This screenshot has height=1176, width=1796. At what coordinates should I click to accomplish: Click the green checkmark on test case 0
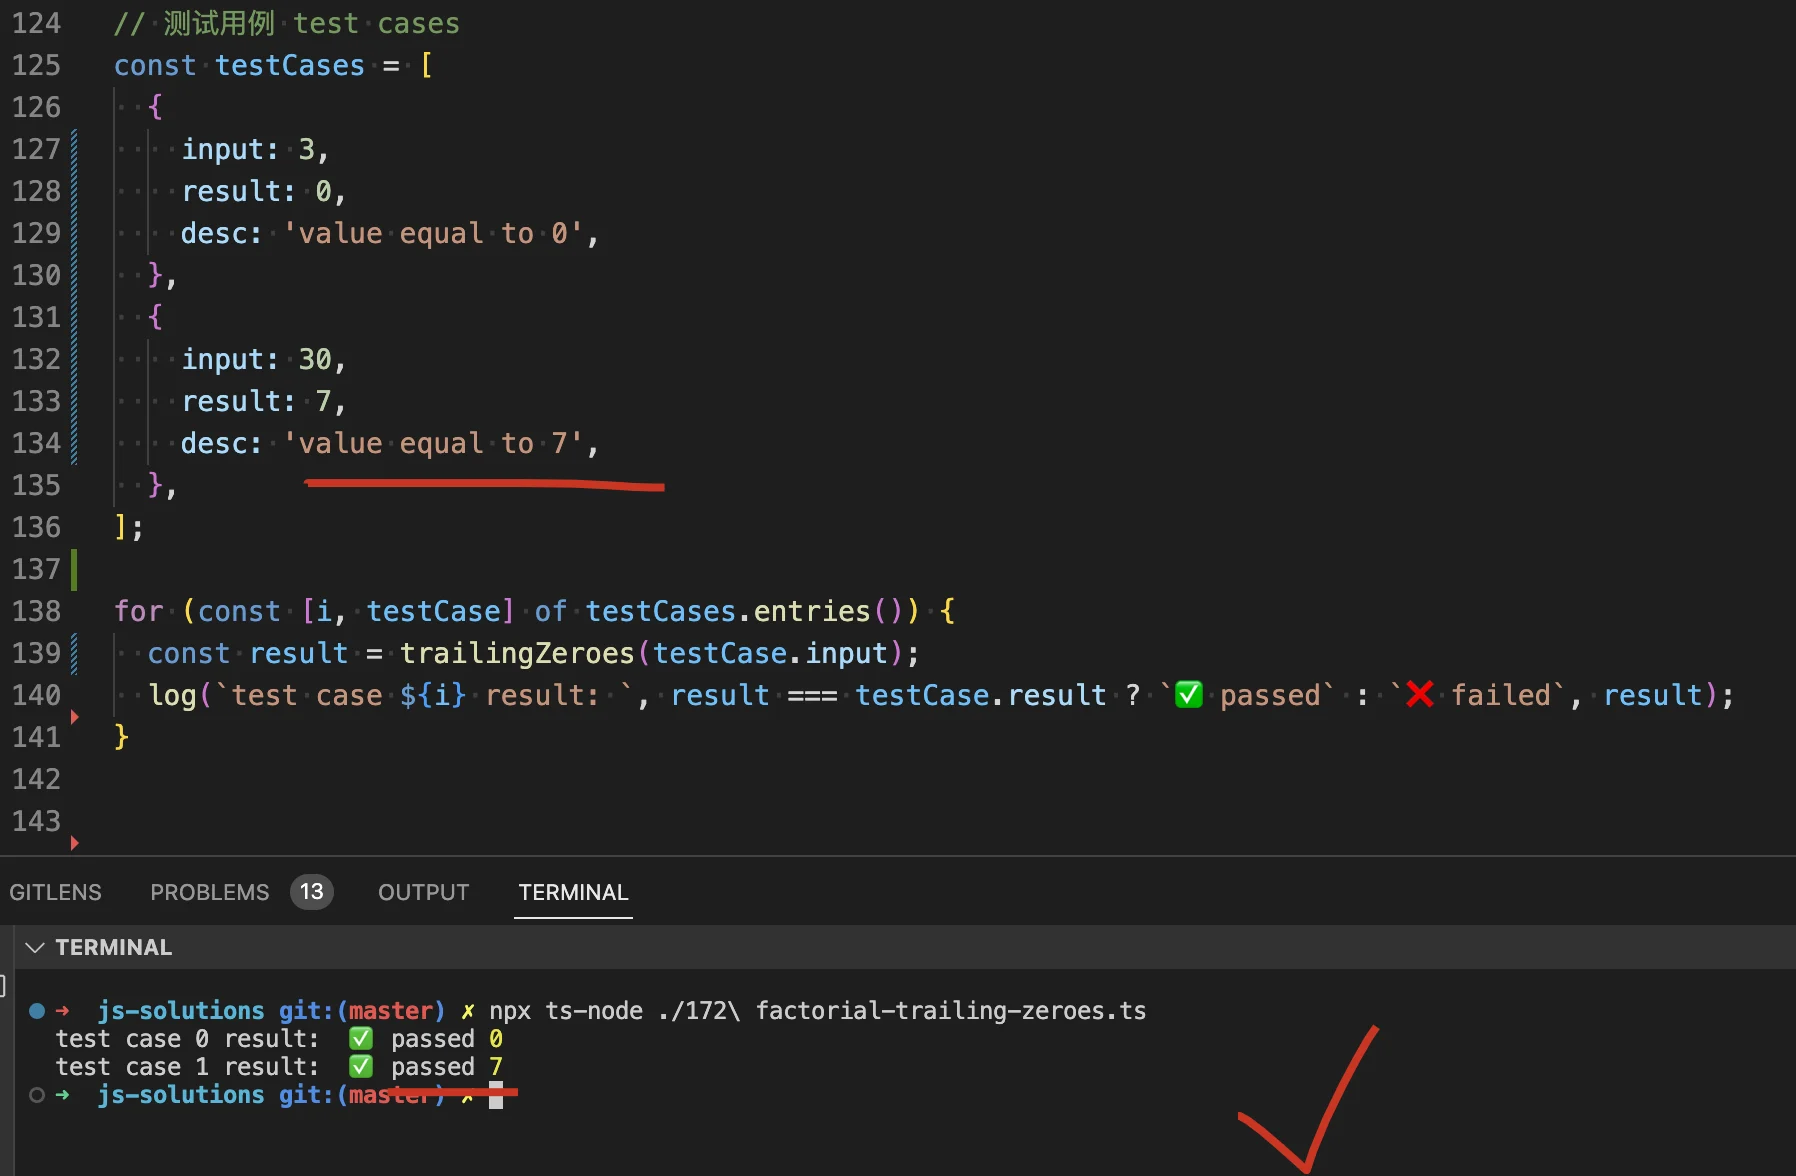[361, 1039]
